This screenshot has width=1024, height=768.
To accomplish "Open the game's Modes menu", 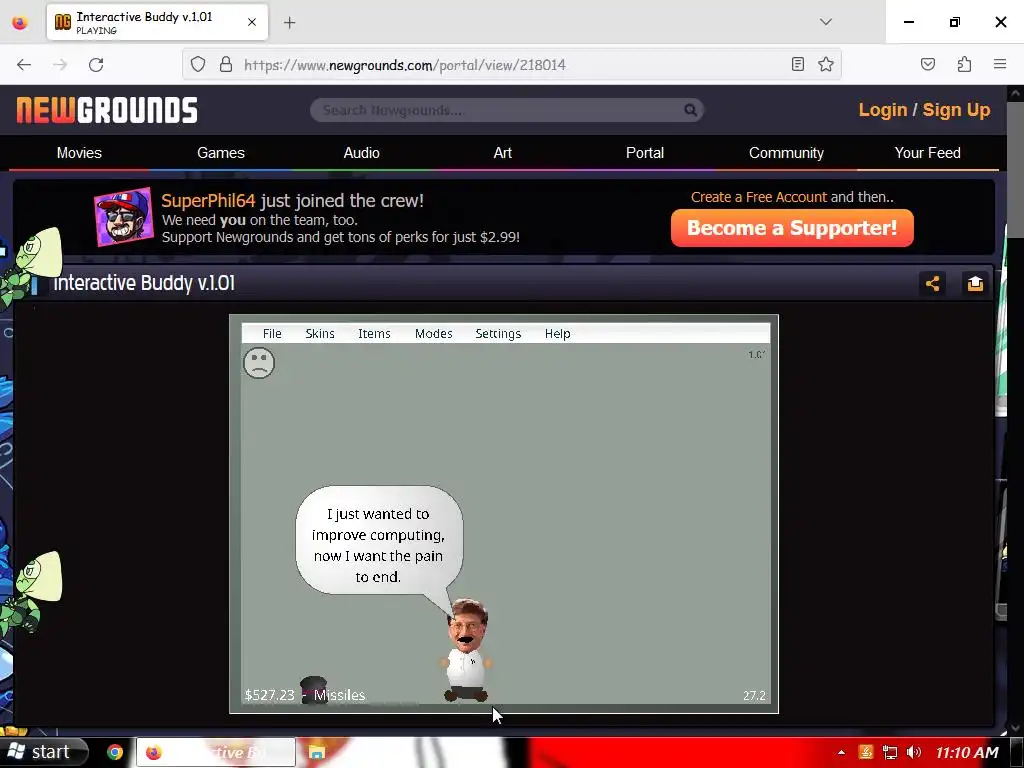I will coord(434,334).
